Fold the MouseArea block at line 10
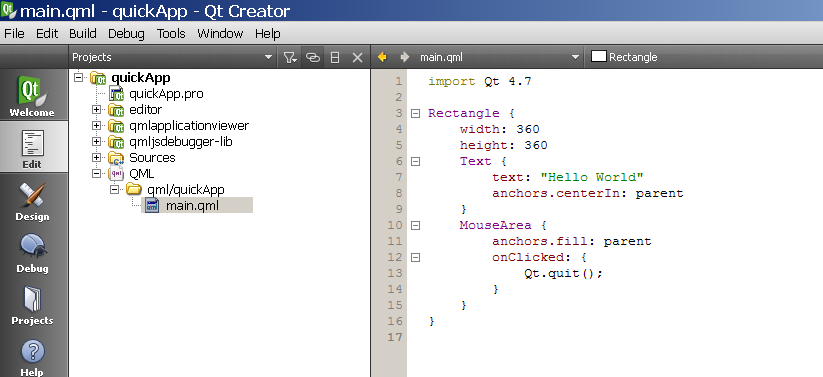The height and width of the screenshot is (377, 823). 415,225
